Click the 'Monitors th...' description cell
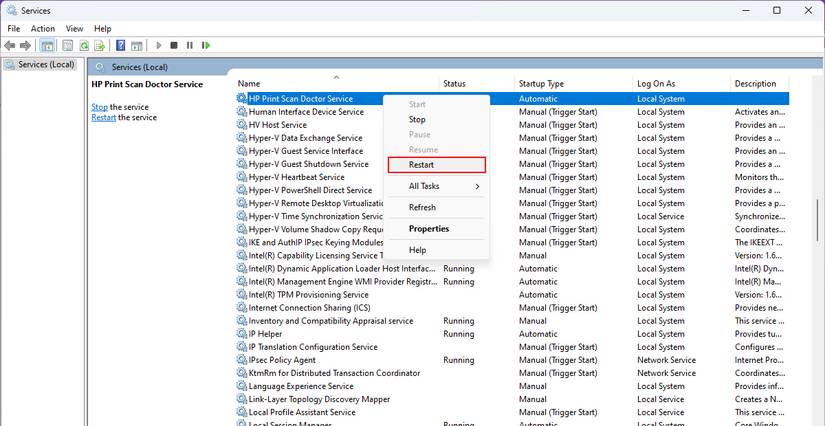Screen dimensions: 825x426 pyautogui.click(x=759, y=177)
